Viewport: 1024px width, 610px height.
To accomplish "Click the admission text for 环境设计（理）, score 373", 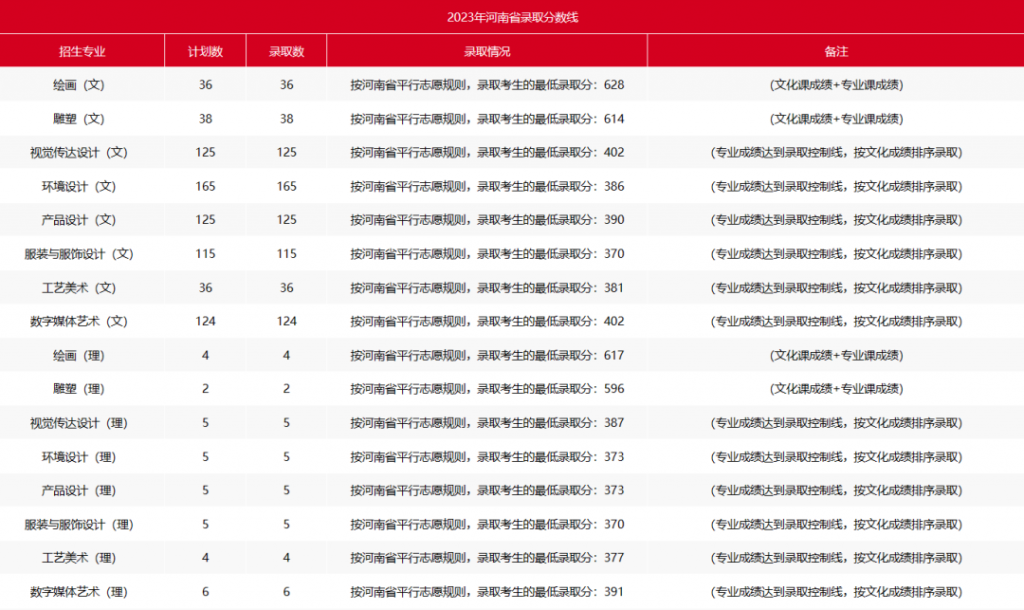I will pyautogui.click(x=487, y=457).
